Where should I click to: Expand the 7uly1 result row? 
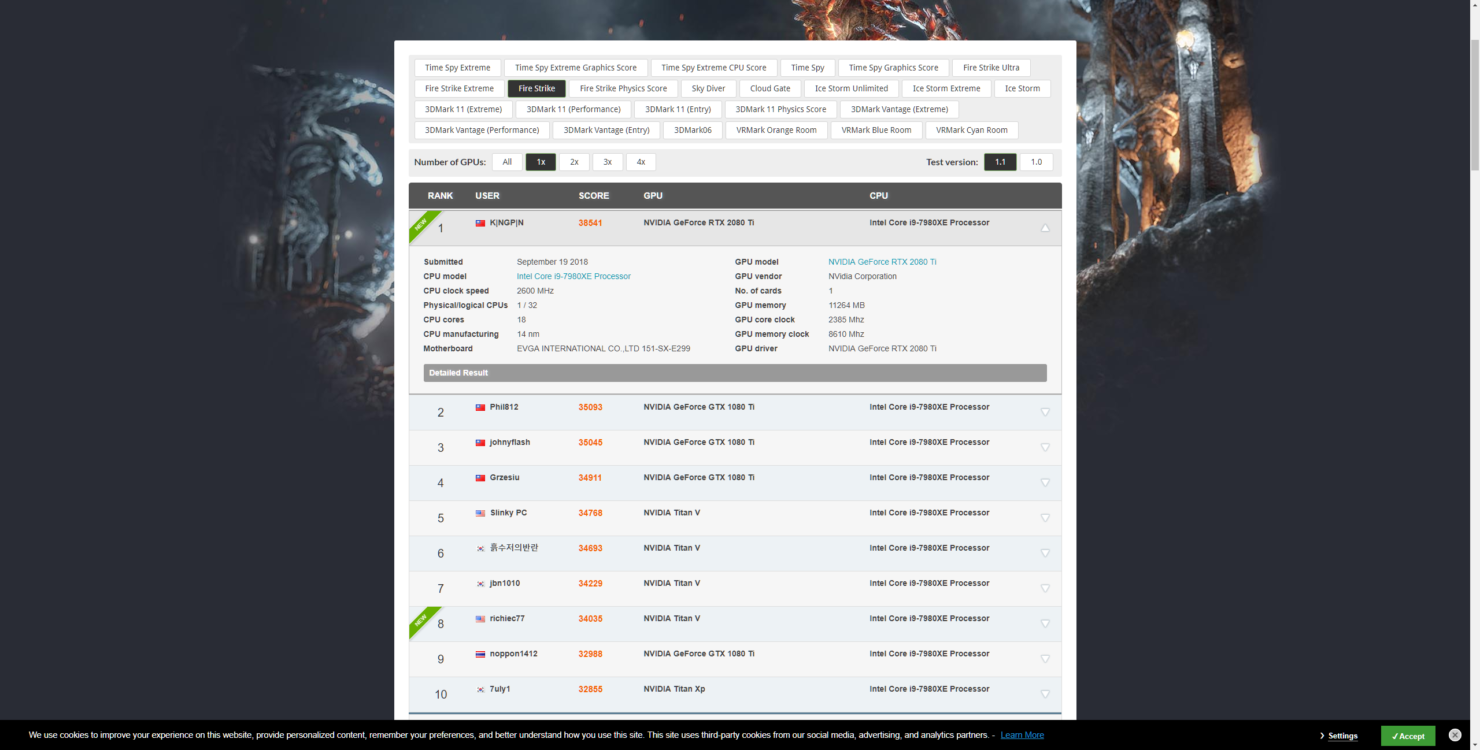[1045, 693]
